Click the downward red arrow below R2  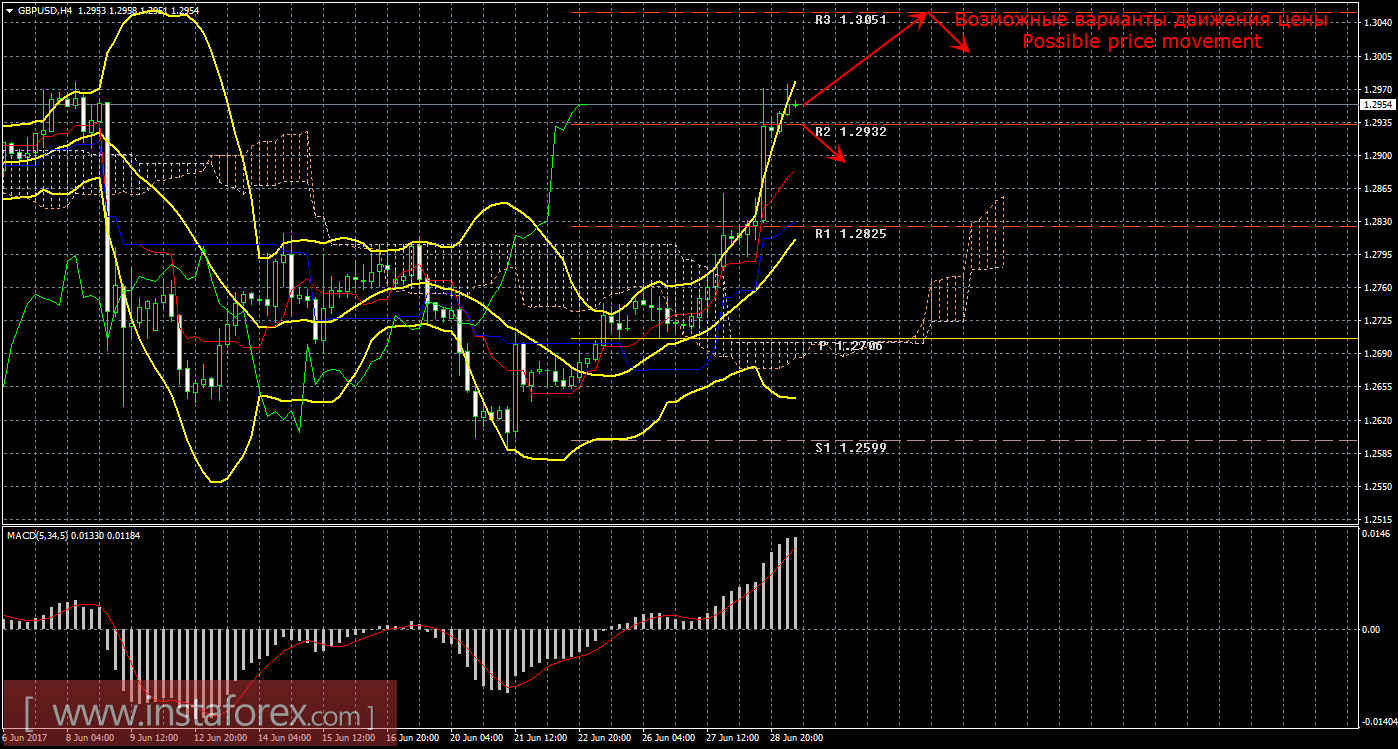826,144
